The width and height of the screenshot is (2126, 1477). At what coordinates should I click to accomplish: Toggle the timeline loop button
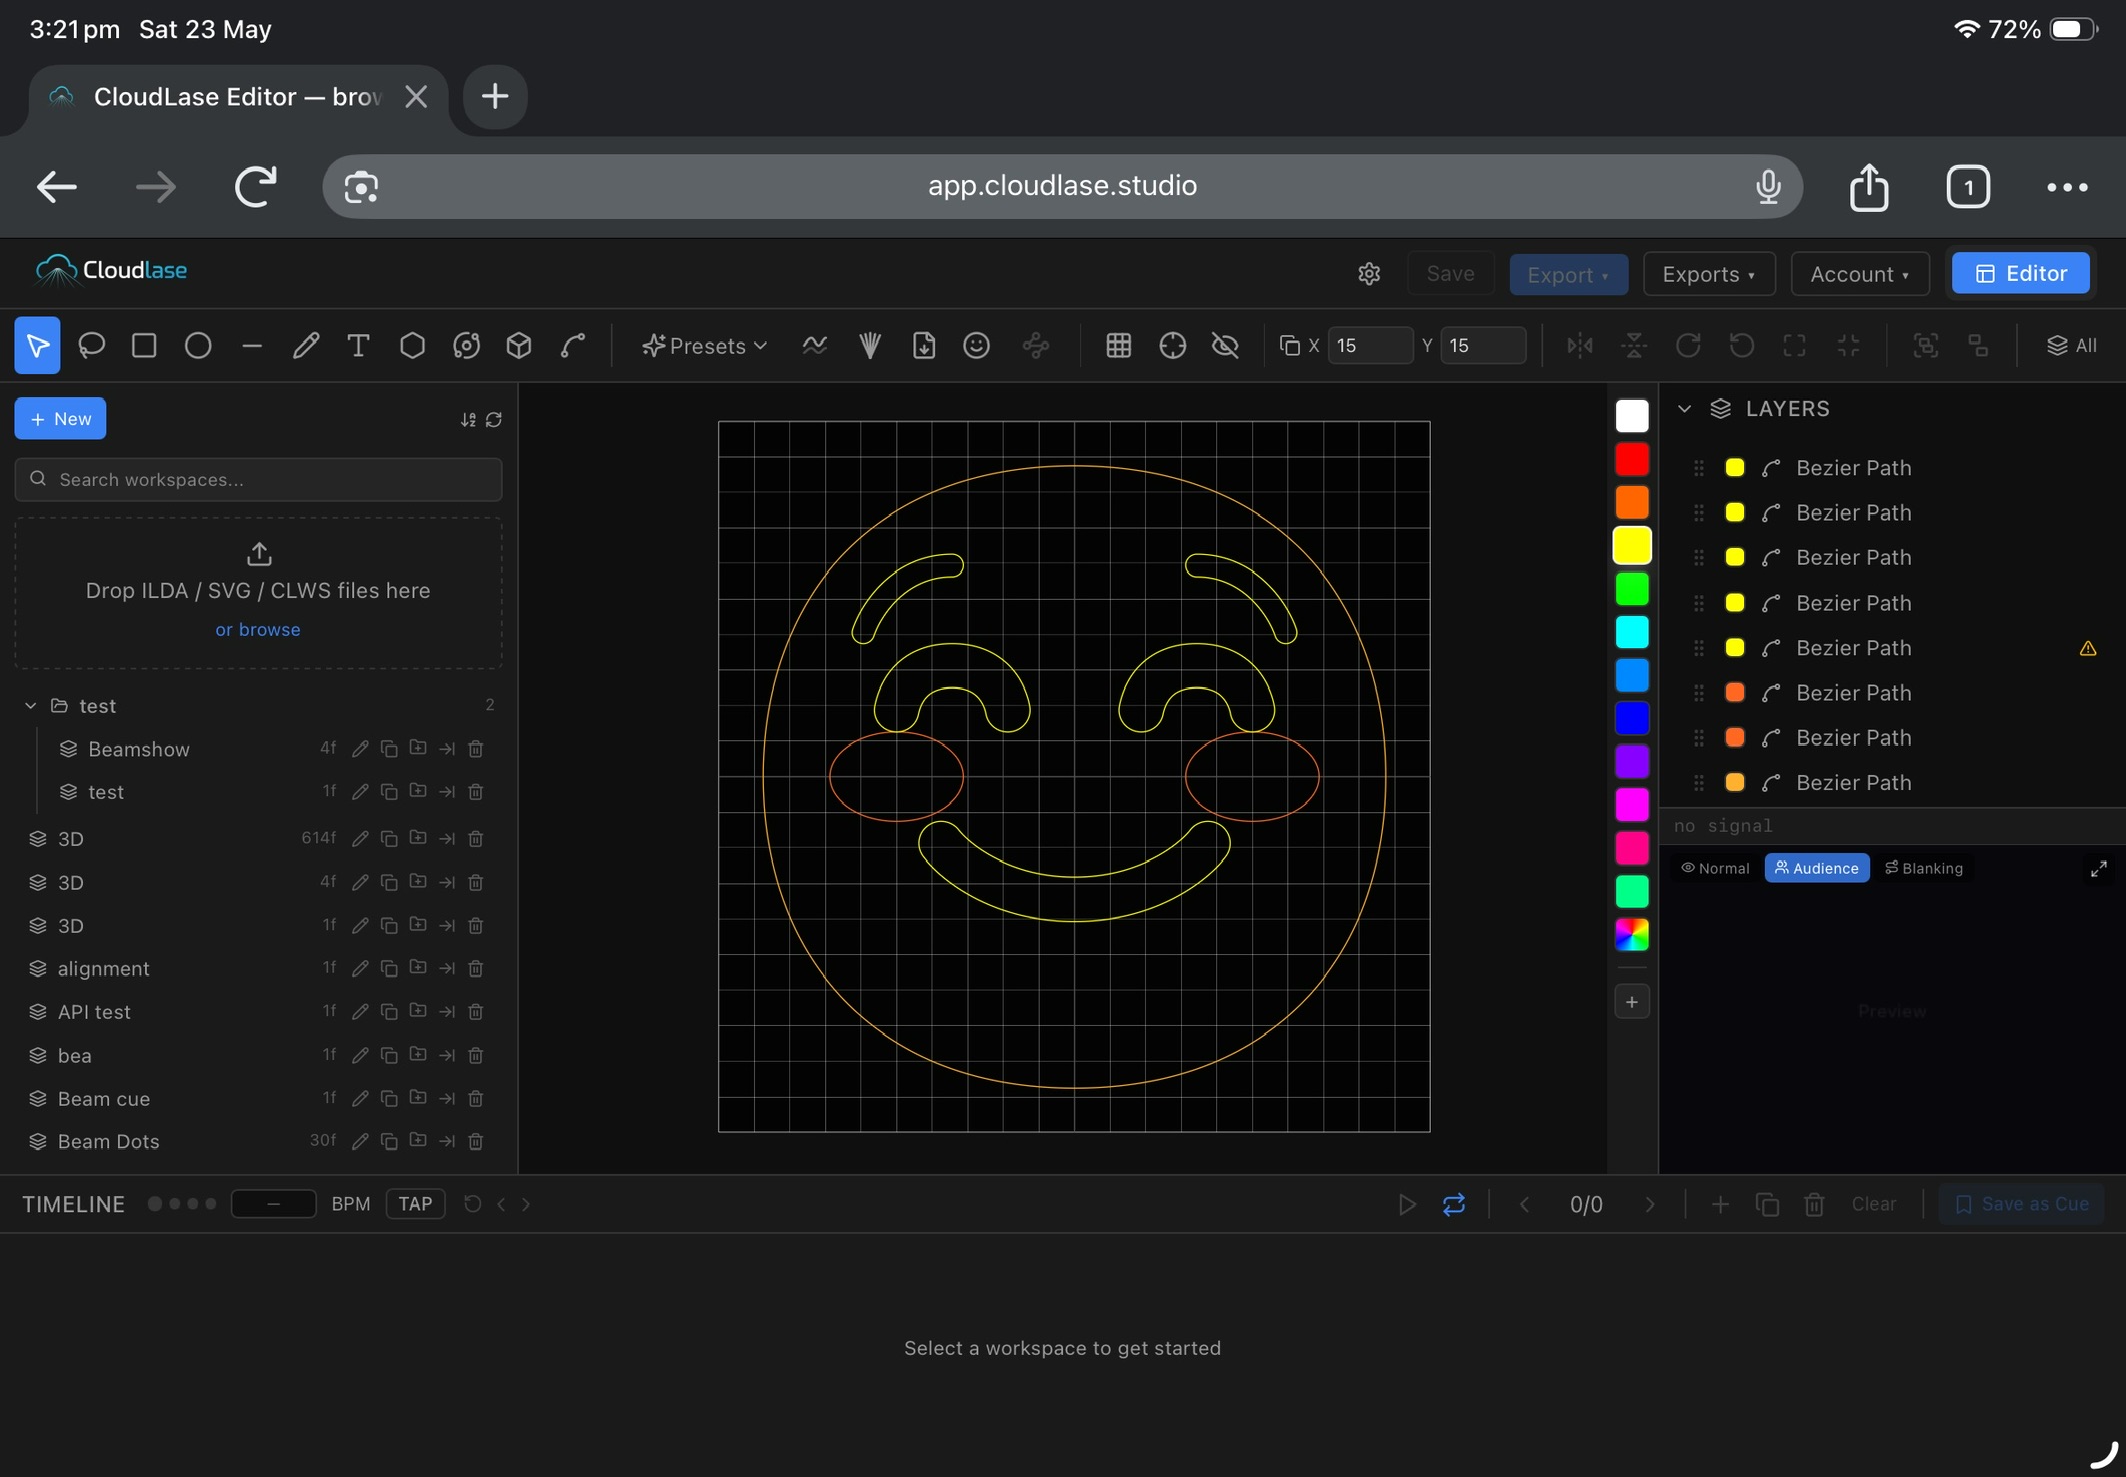1454,1205
